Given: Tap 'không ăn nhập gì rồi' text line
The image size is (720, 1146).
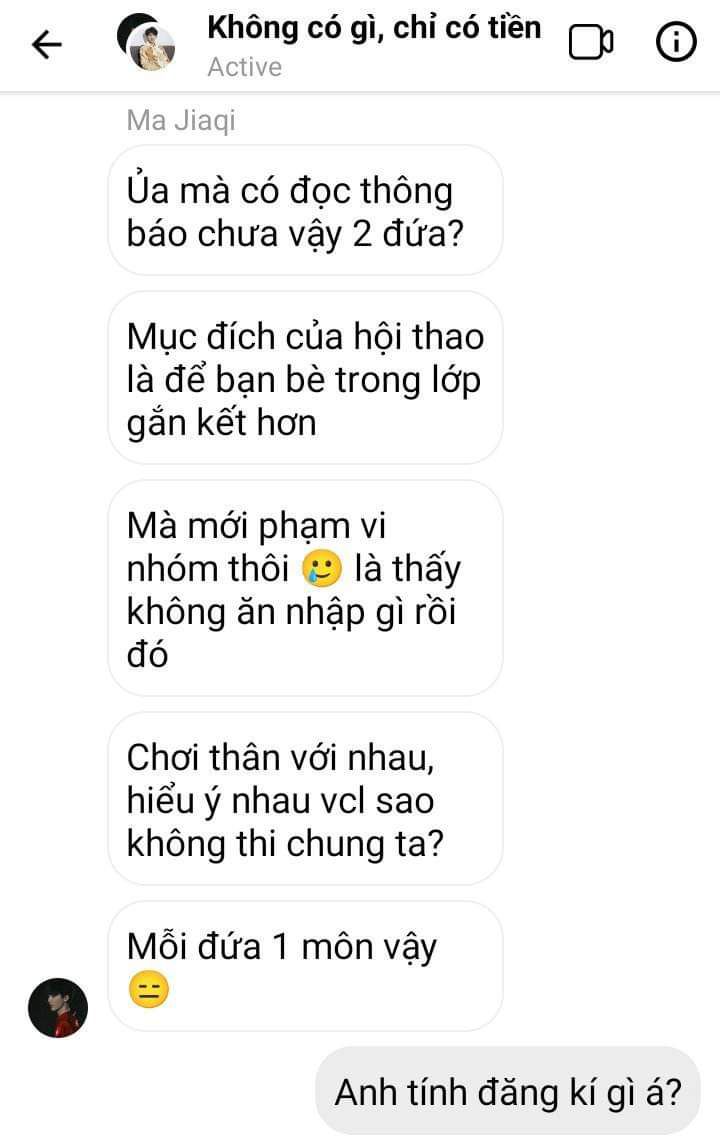Looking at the screenshot, I should pos(292,612).
